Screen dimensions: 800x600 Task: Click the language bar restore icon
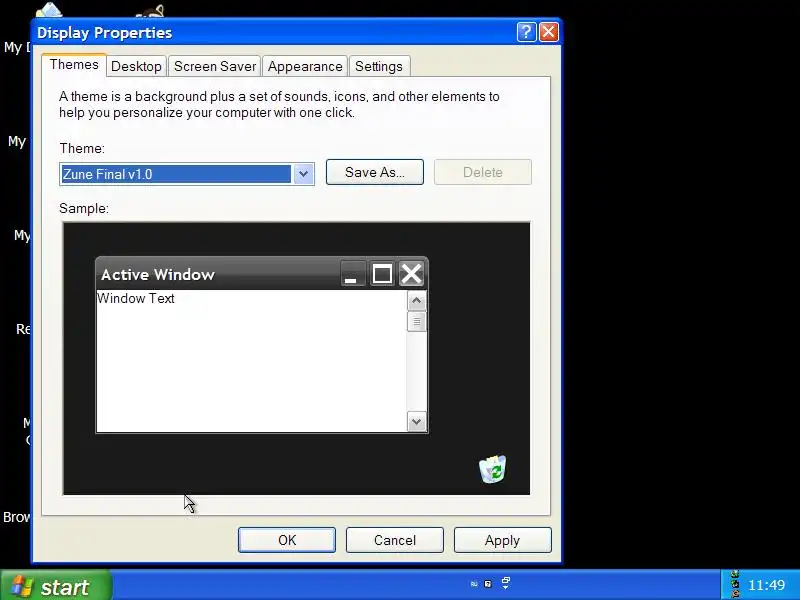[x=506, y=580]
